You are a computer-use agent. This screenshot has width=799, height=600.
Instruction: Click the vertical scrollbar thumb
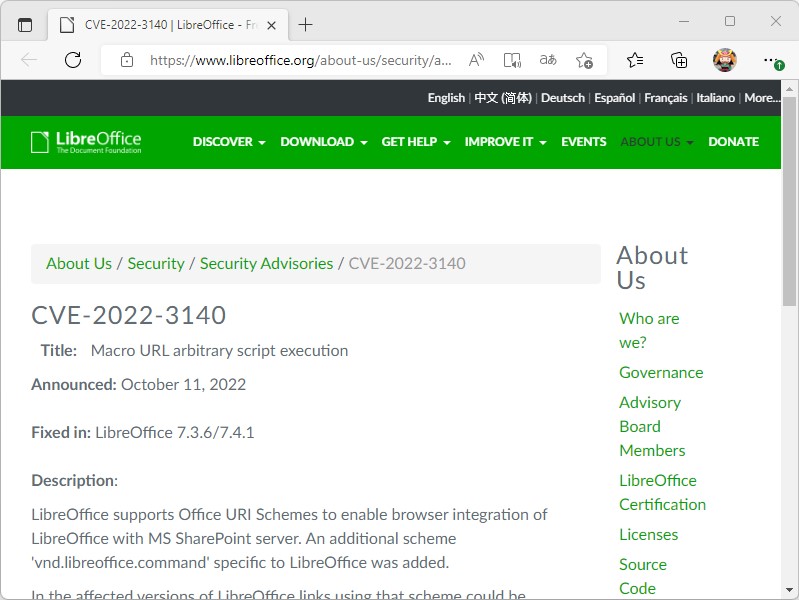[x=789, y=201]
